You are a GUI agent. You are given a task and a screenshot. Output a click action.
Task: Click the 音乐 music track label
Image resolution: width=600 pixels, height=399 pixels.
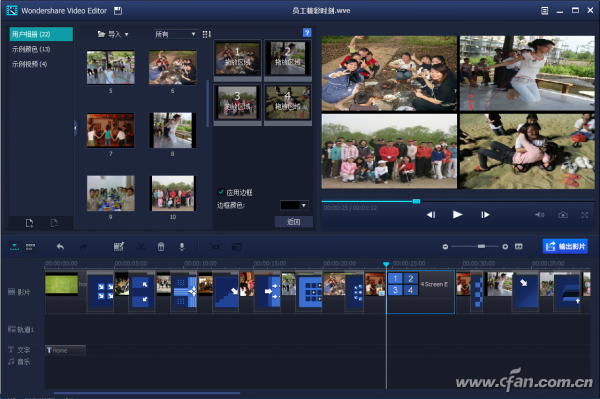[19, 362]
